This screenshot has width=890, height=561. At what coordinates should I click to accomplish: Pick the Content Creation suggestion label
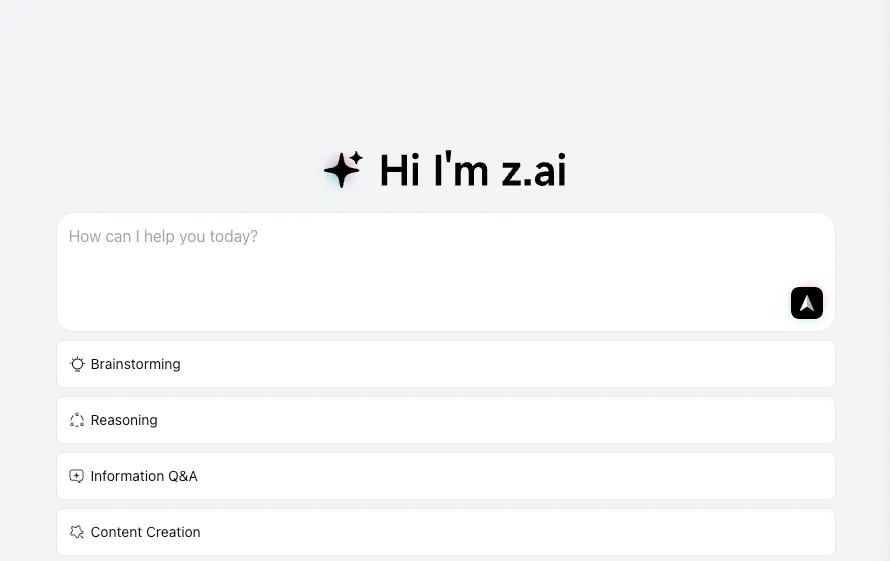click(145, 532)
